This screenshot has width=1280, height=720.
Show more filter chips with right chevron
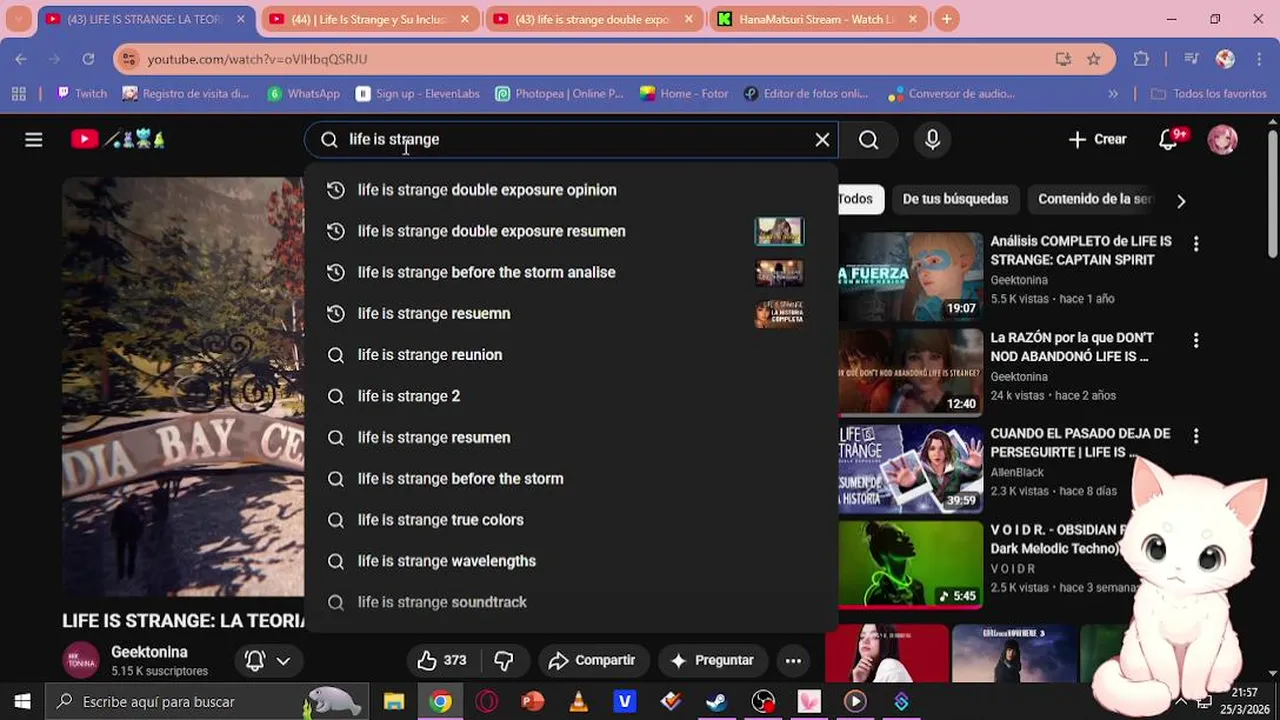1181,201
